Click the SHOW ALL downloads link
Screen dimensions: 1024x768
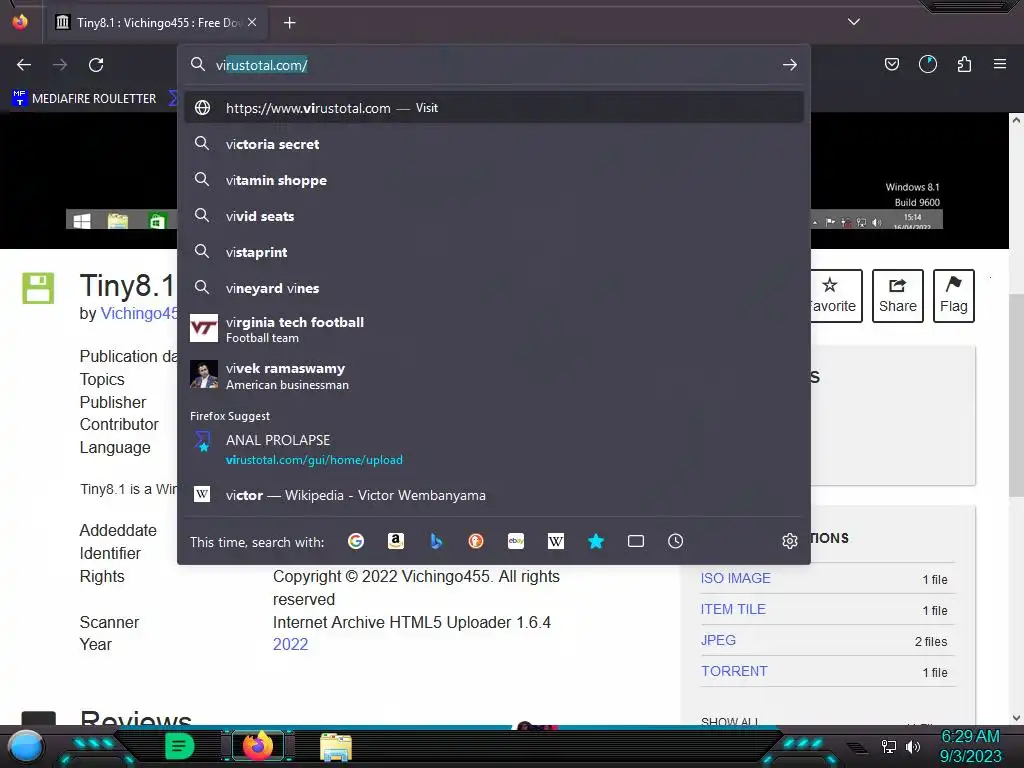pyautogui.click(x=729, y=722)
